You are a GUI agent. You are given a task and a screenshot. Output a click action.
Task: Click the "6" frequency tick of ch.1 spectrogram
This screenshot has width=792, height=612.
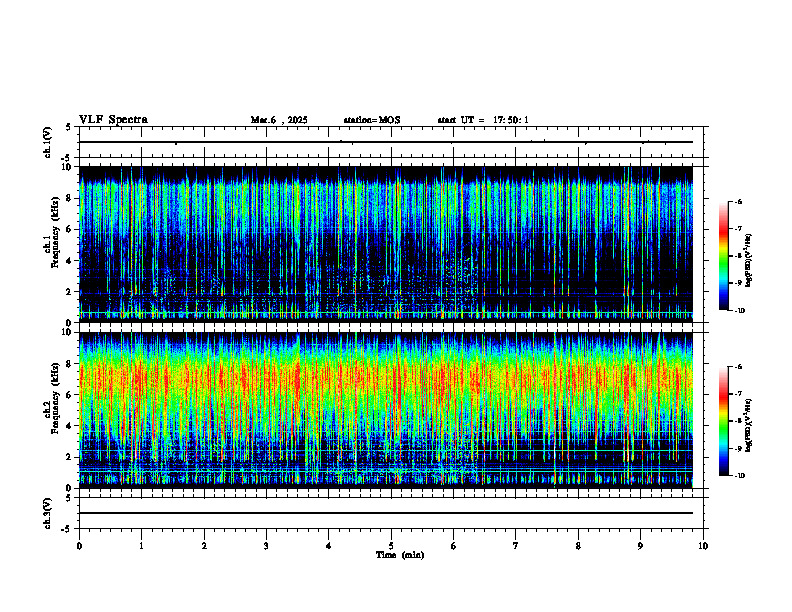(71, 229)
